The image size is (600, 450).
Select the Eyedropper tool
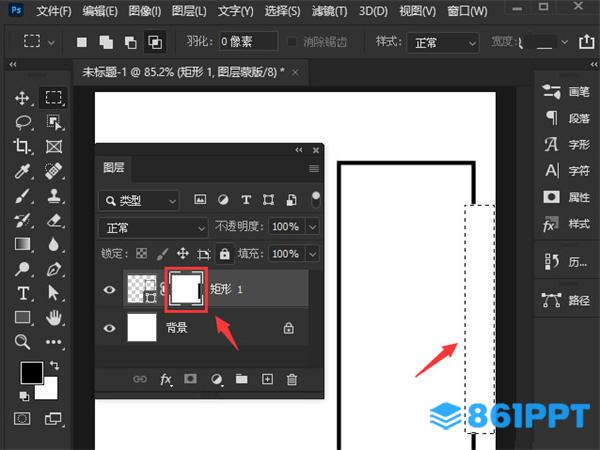pyautogui.click(x=22, y=171)
